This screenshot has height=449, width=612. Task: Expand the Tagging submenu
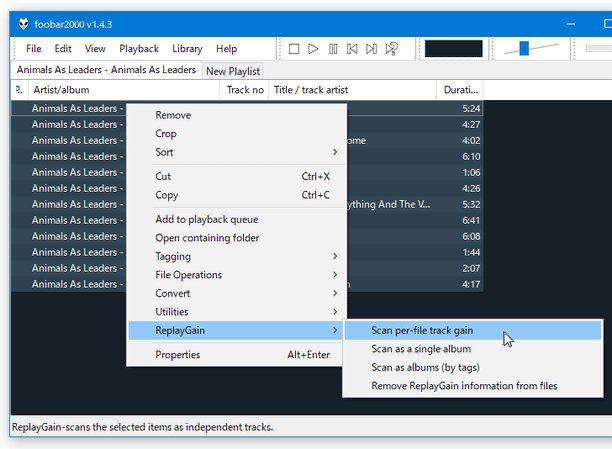tap(237, 256)
